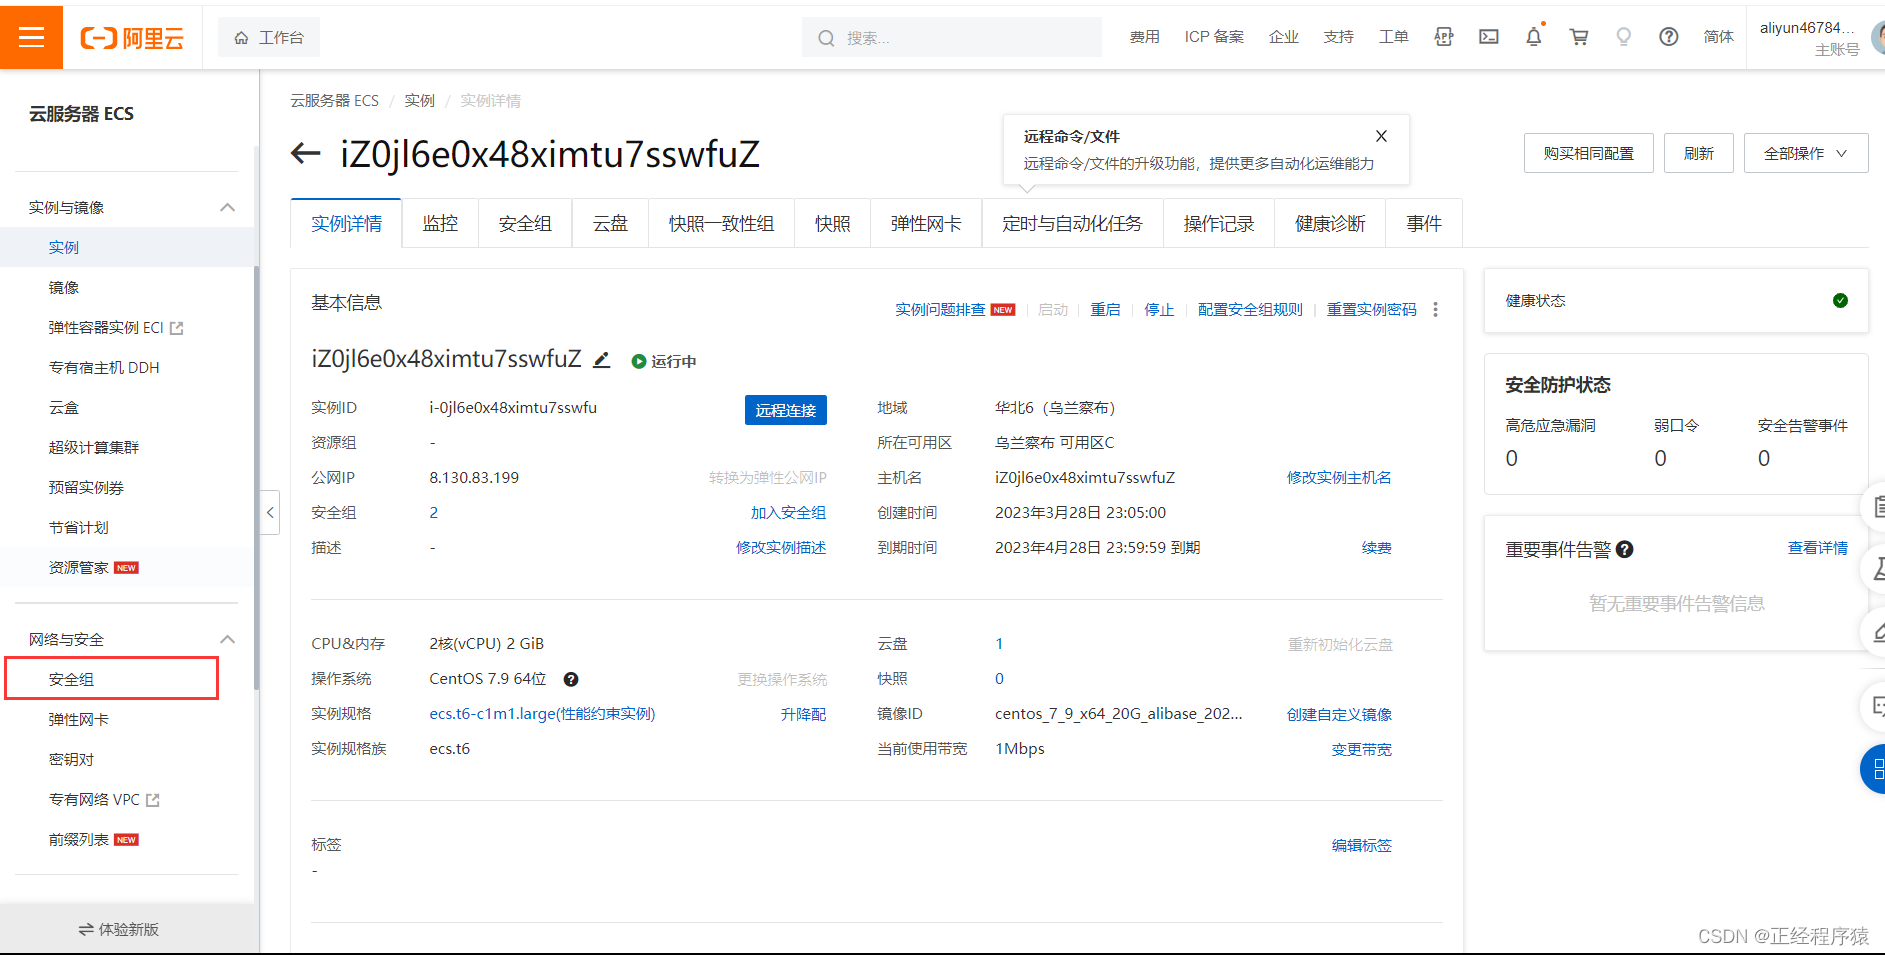This screenshot has width=1885, height=955.
Task: Open the 全部操作 dropdown
Action: [x=1806, y=153]
